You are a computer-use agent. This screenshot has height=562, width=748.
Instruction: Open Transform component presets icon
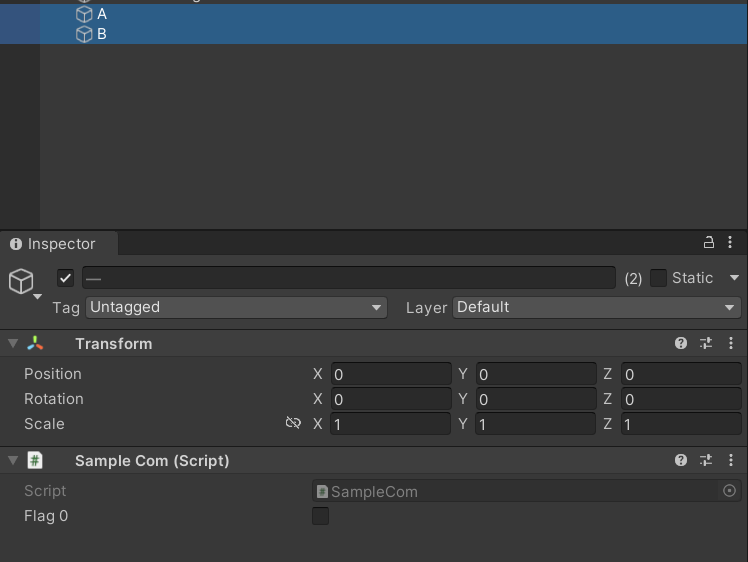pyautogui.click(x=706, y=343)
